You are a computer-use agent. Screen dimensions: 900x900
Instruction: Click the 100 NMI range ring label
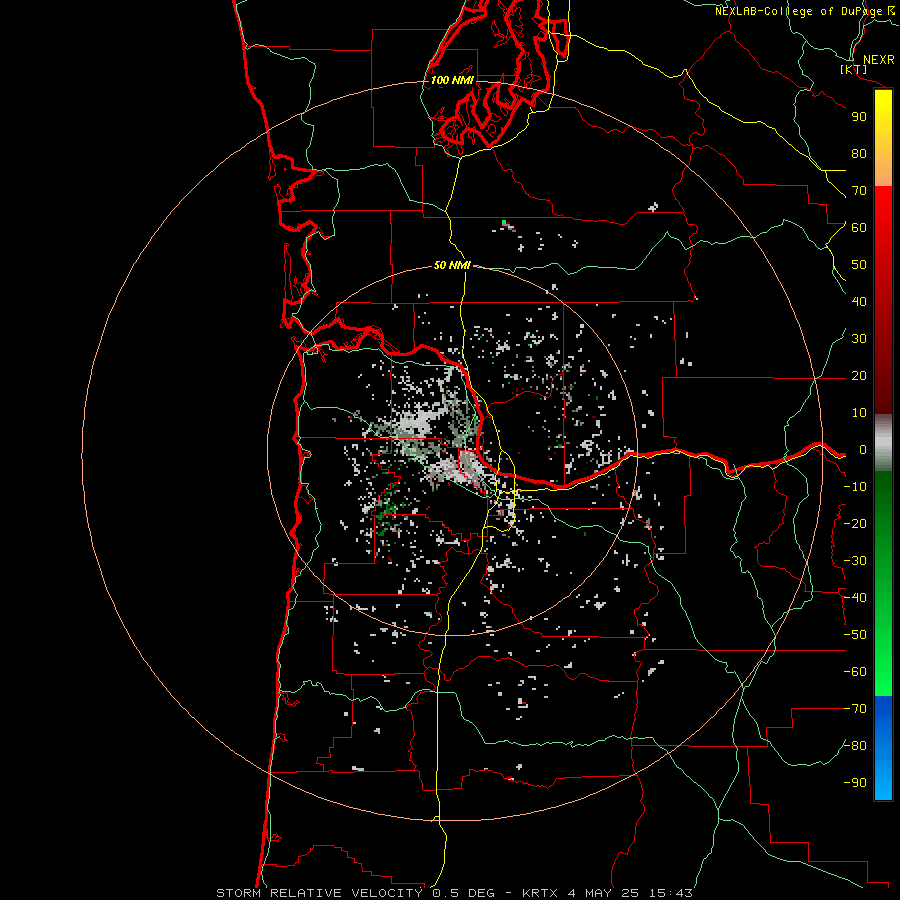(452, 80)
